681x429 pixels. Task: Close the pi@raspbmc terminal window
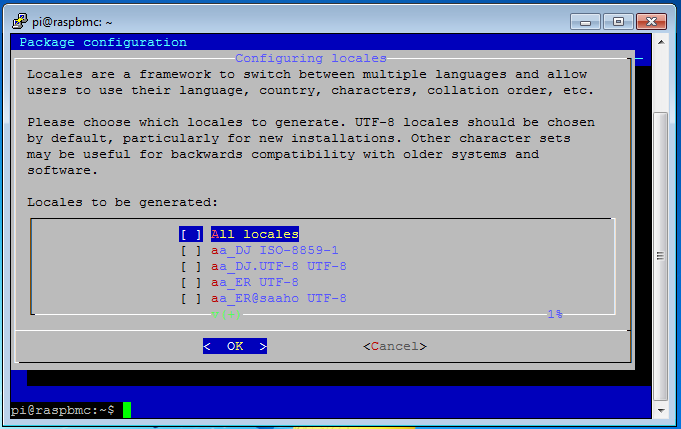point(651,22)
